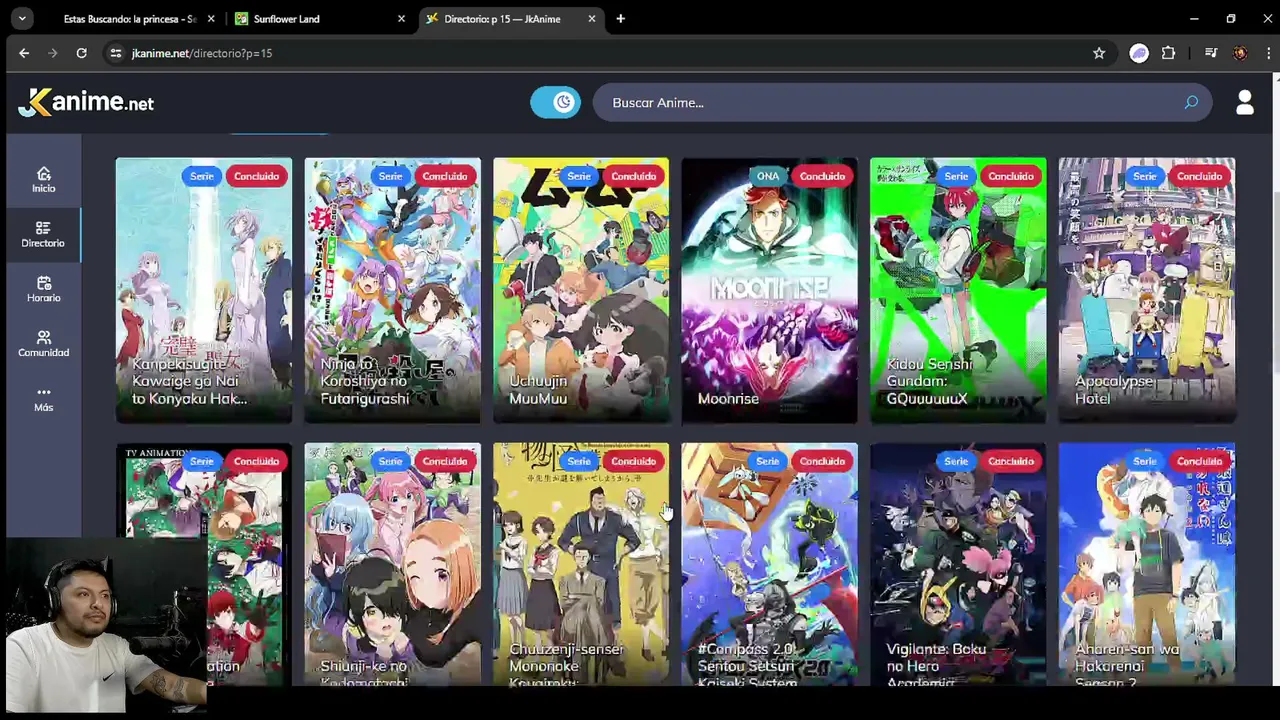The height and width of the screenshot is (720, 1280).
Task: Close the Sunflower Land tab
Action: [x=401, y=19]
